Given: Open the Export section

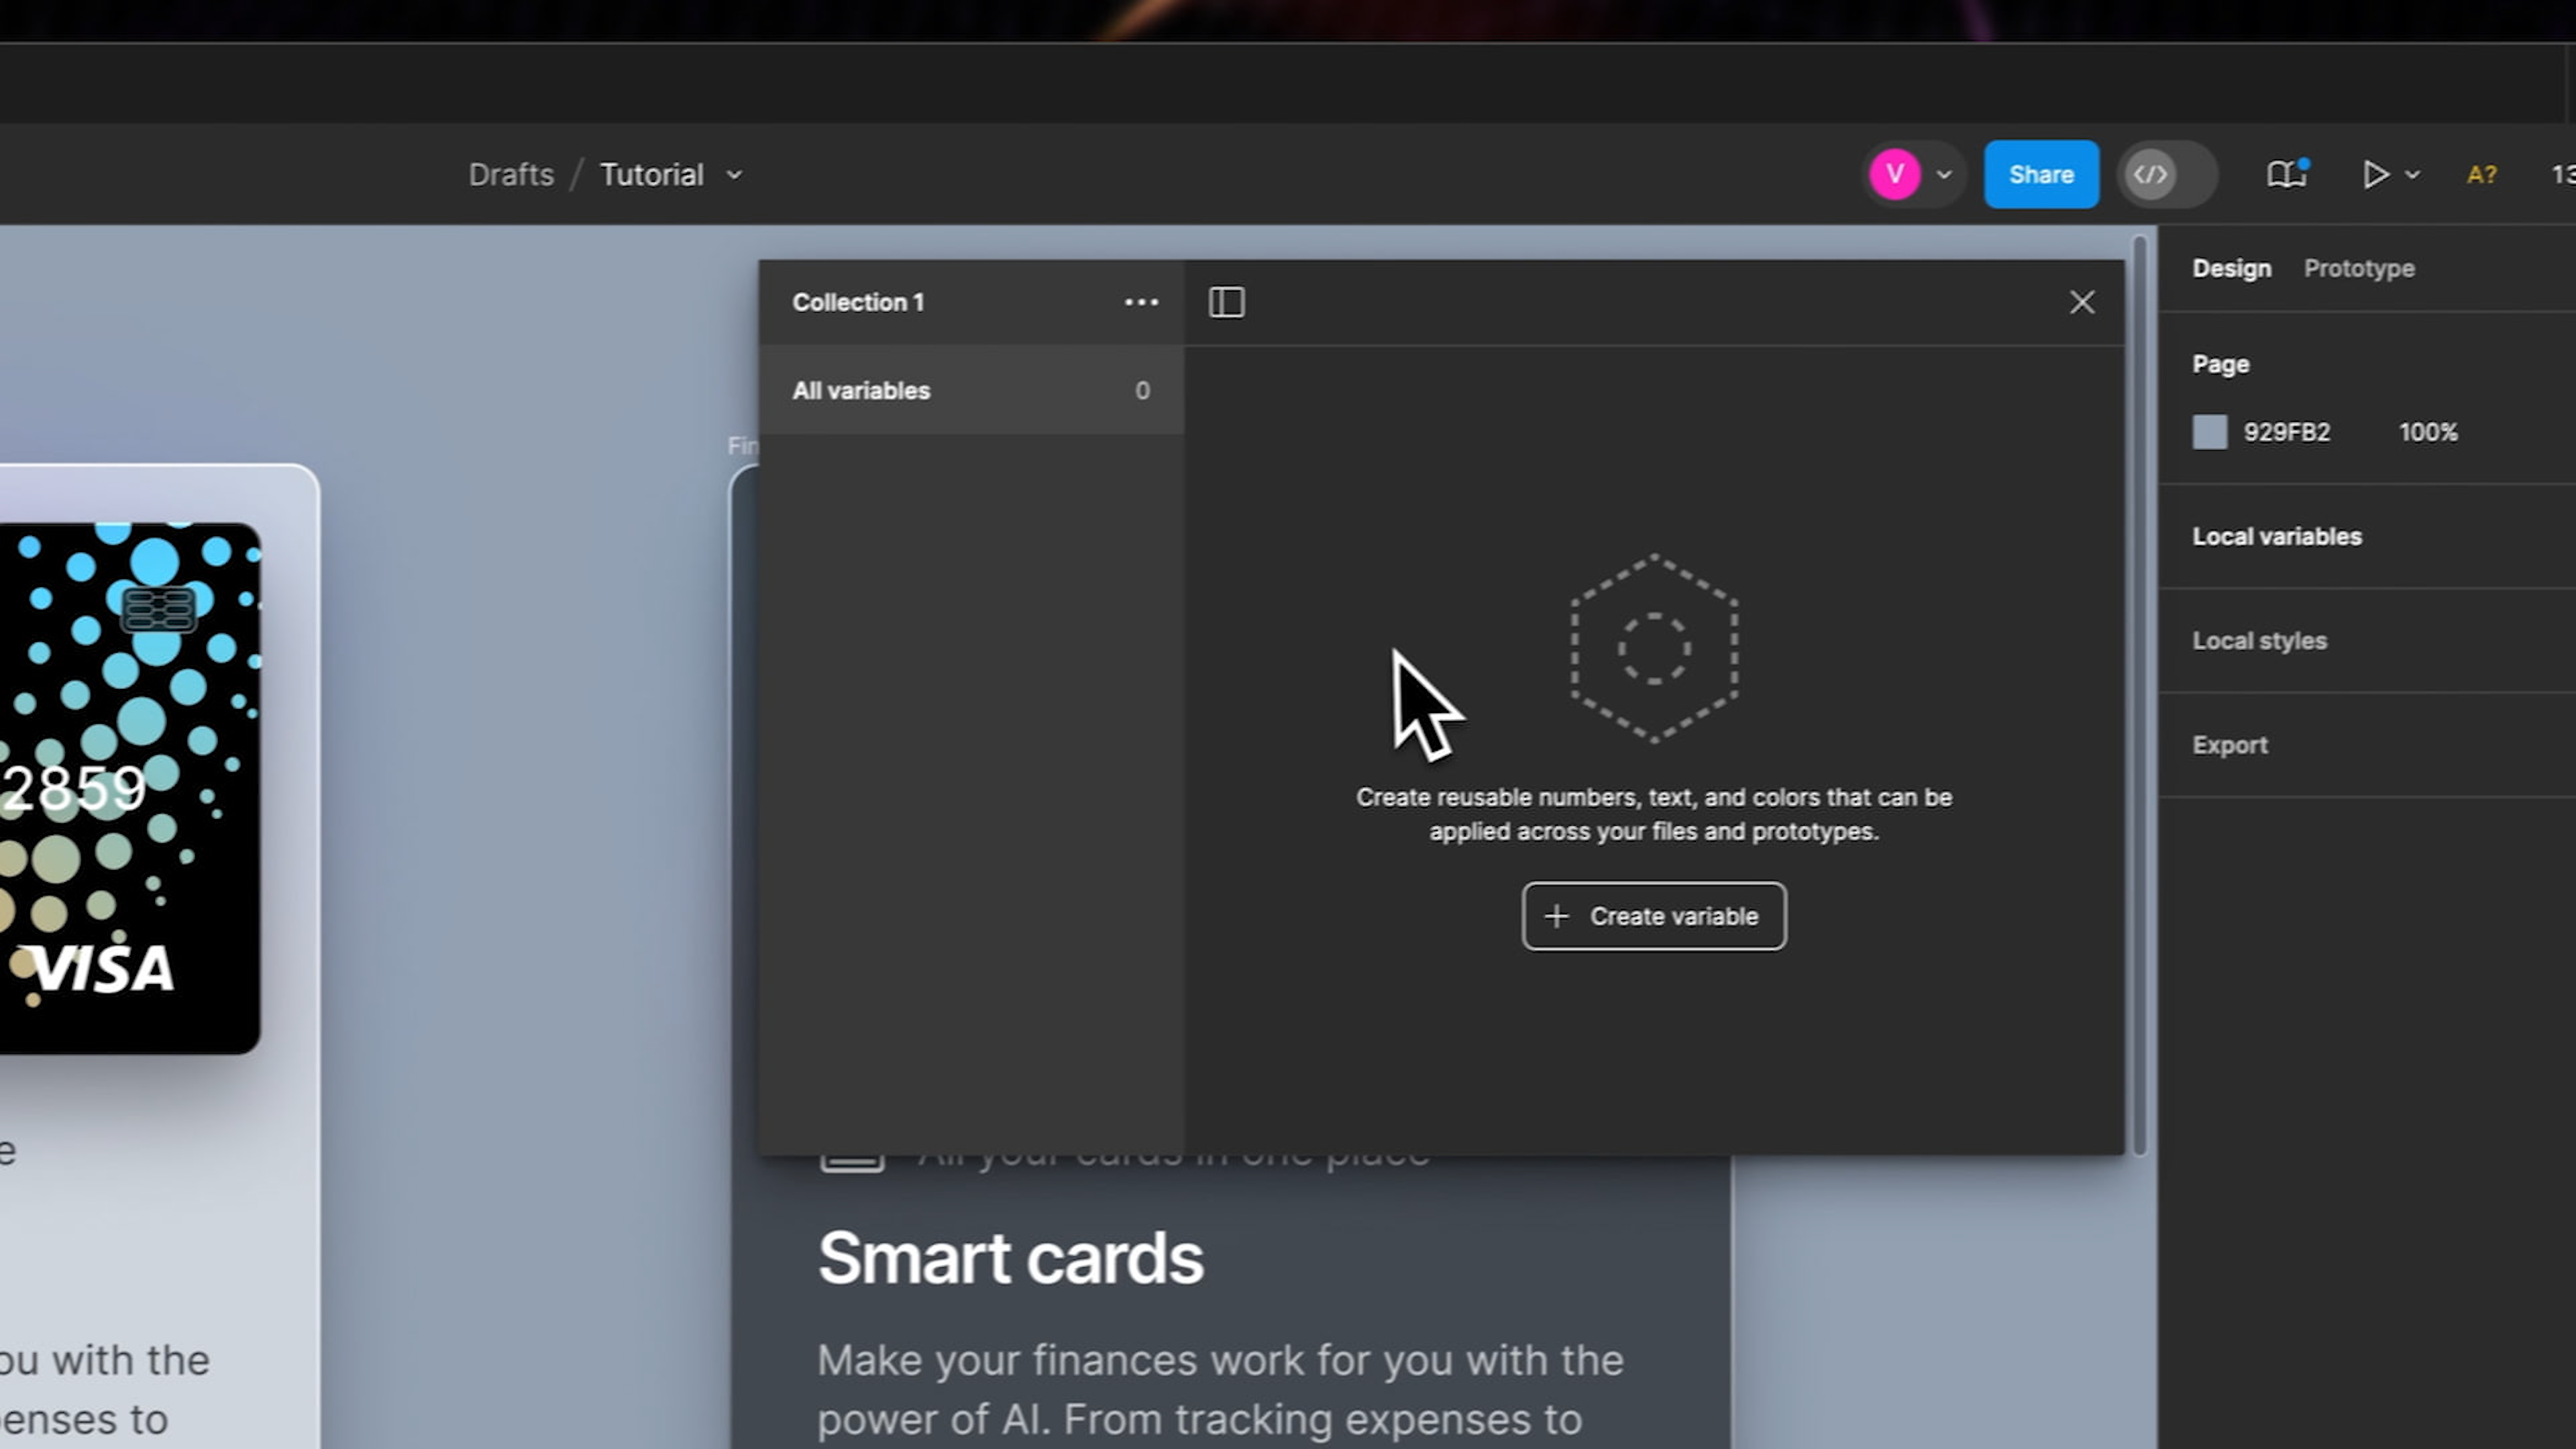Looking at the screenshot, I should (2230, 744).
